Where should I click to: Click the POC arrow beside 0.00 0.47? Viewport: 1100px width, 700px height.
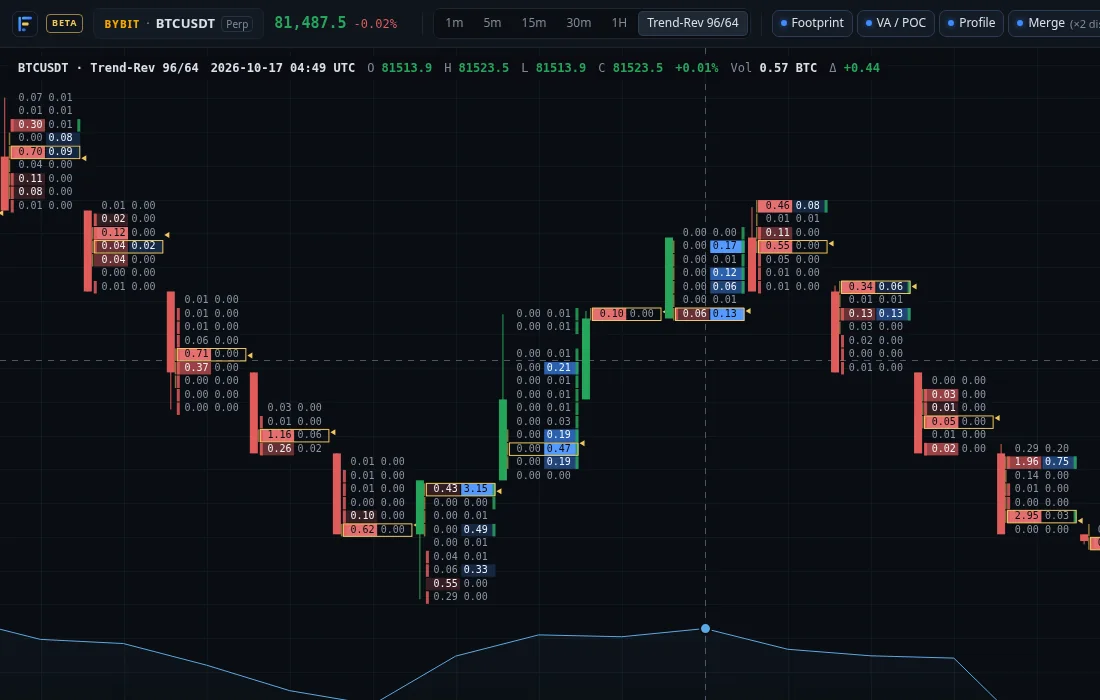point(582,443)
